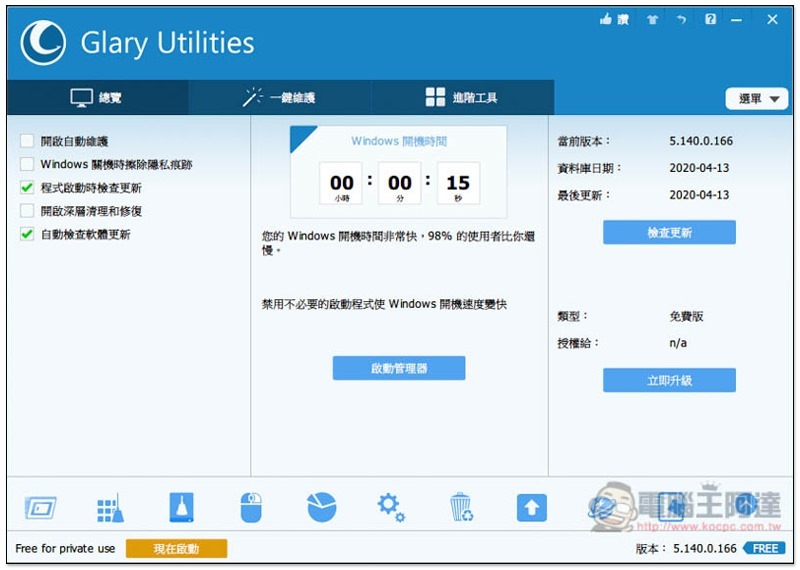This screenshot has width=800, height=570.
Task: Open the mouse-shaped context menu tool icon
Action: (x=251, y=508)
